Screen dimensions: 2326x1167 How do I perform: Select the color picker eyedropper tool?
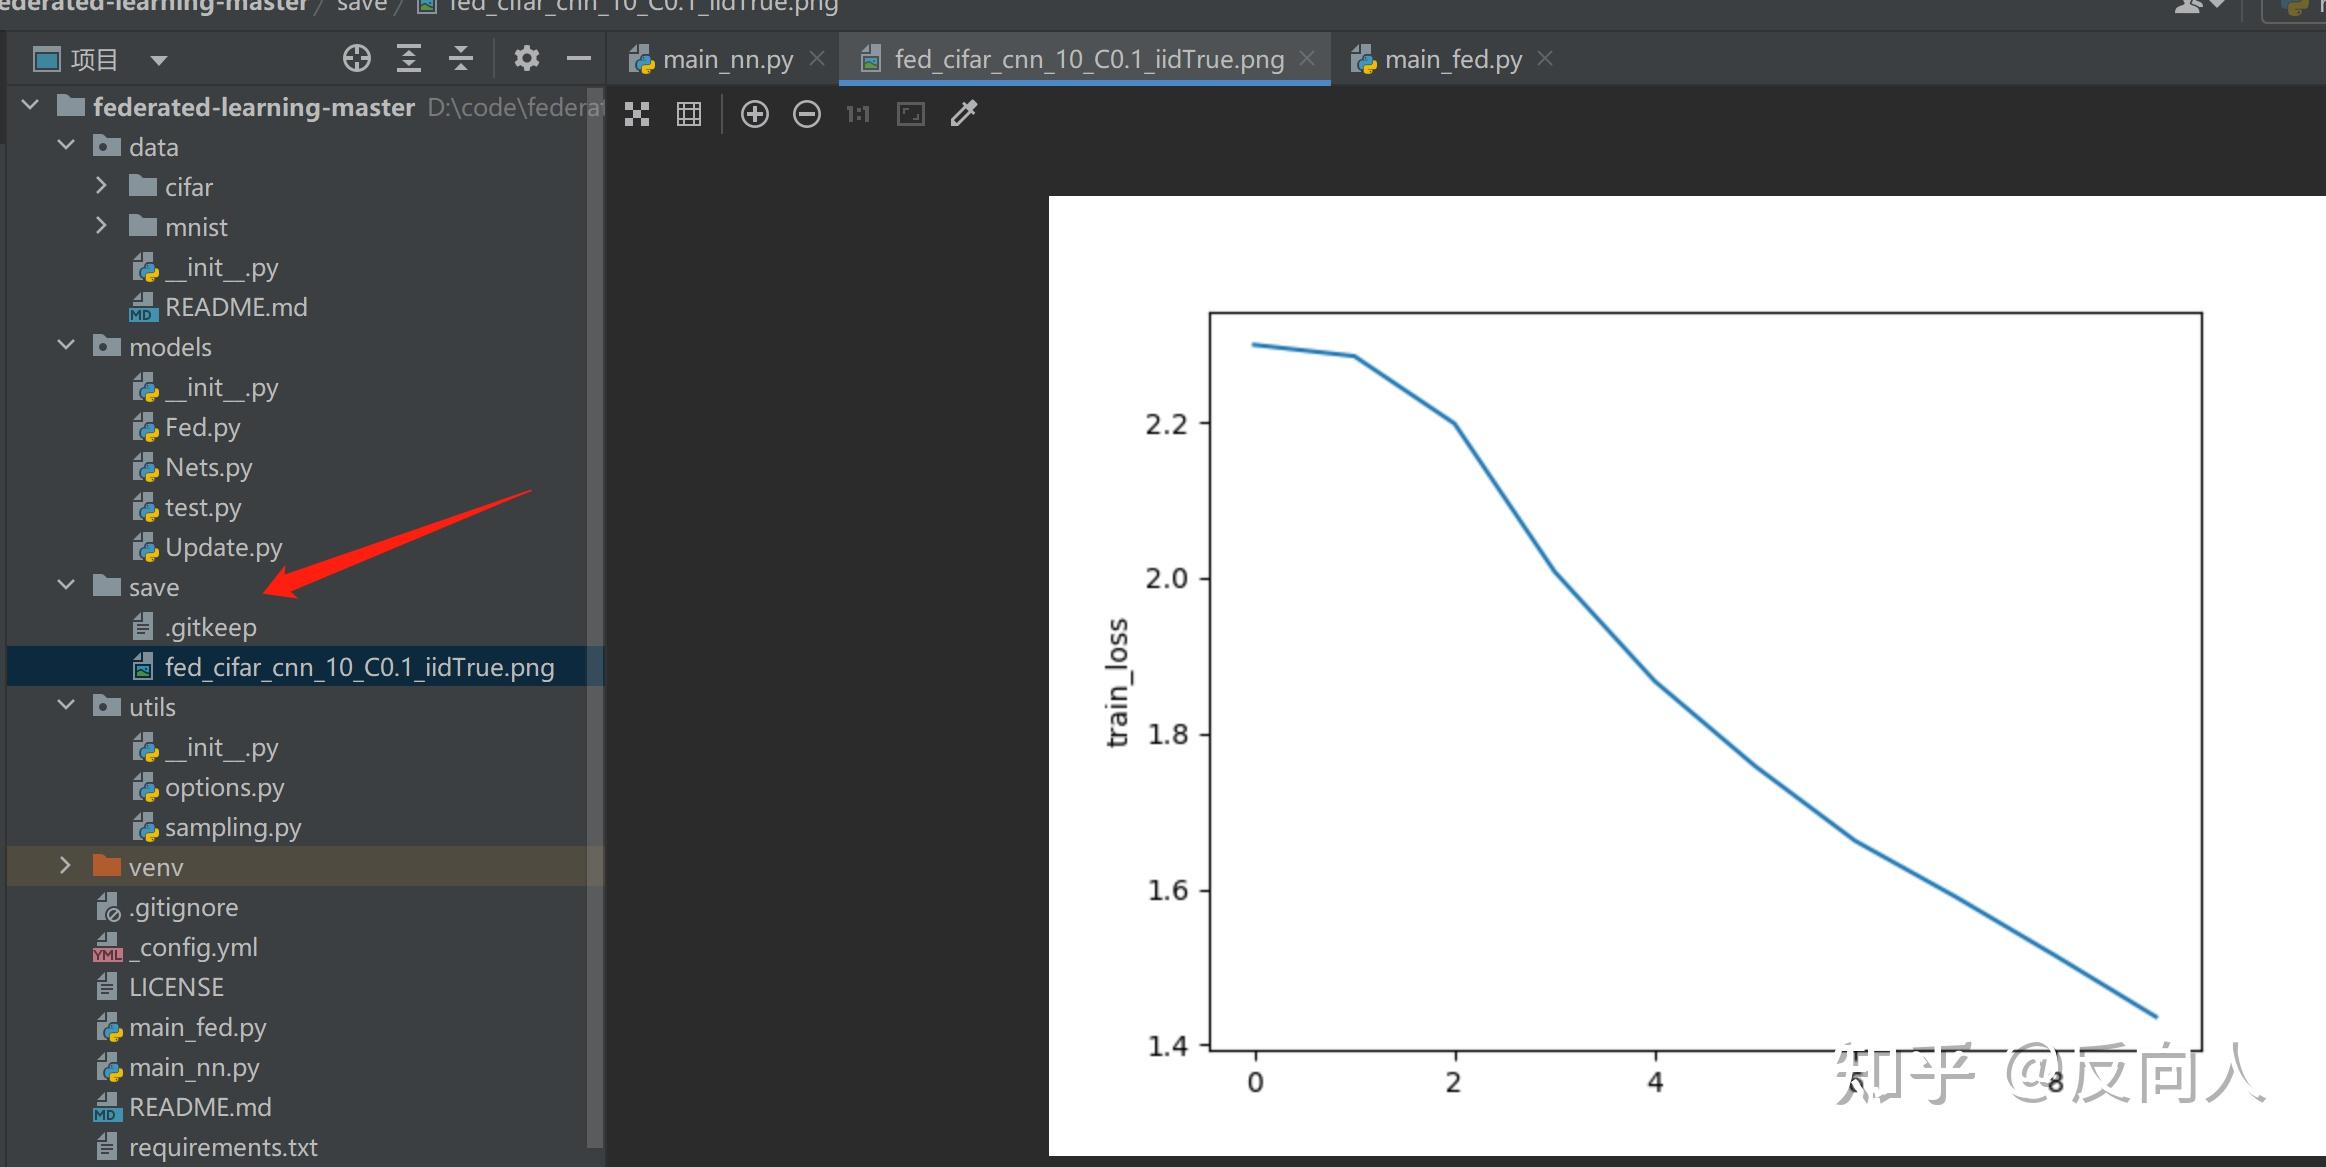tap(963, 114)
